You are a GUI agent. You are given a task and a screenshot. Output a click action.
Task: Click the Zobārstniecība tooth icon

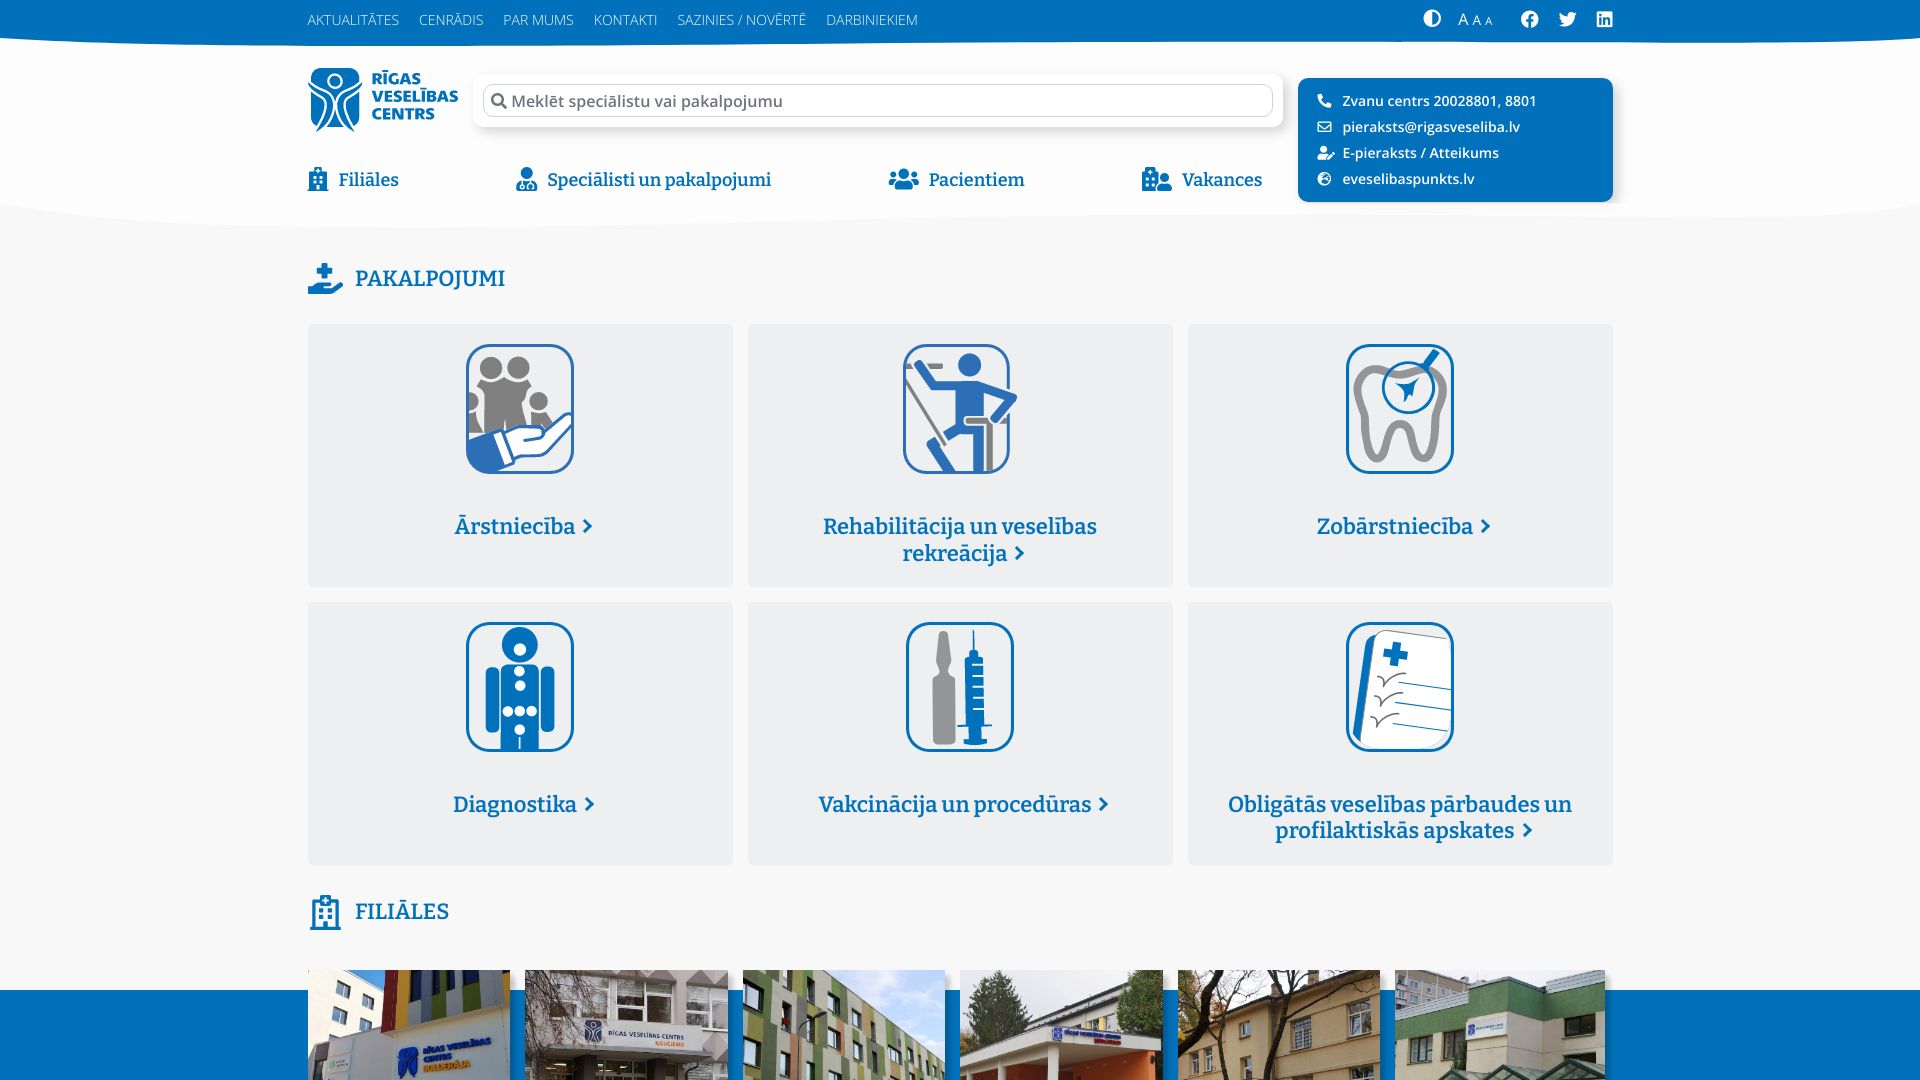(x=1400, y=409)
